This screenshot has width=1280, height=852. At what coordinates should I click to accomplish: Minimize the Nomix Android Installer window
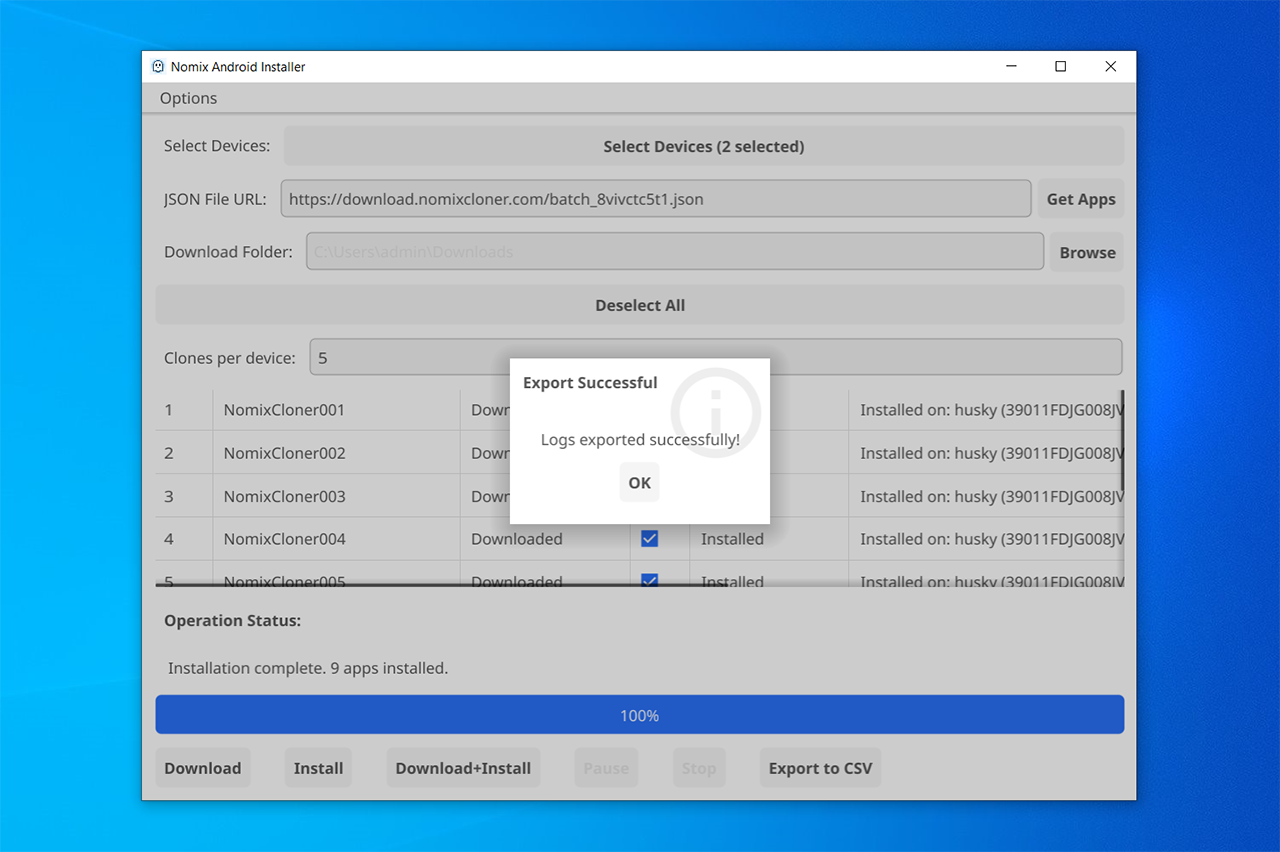point(1011,67)
